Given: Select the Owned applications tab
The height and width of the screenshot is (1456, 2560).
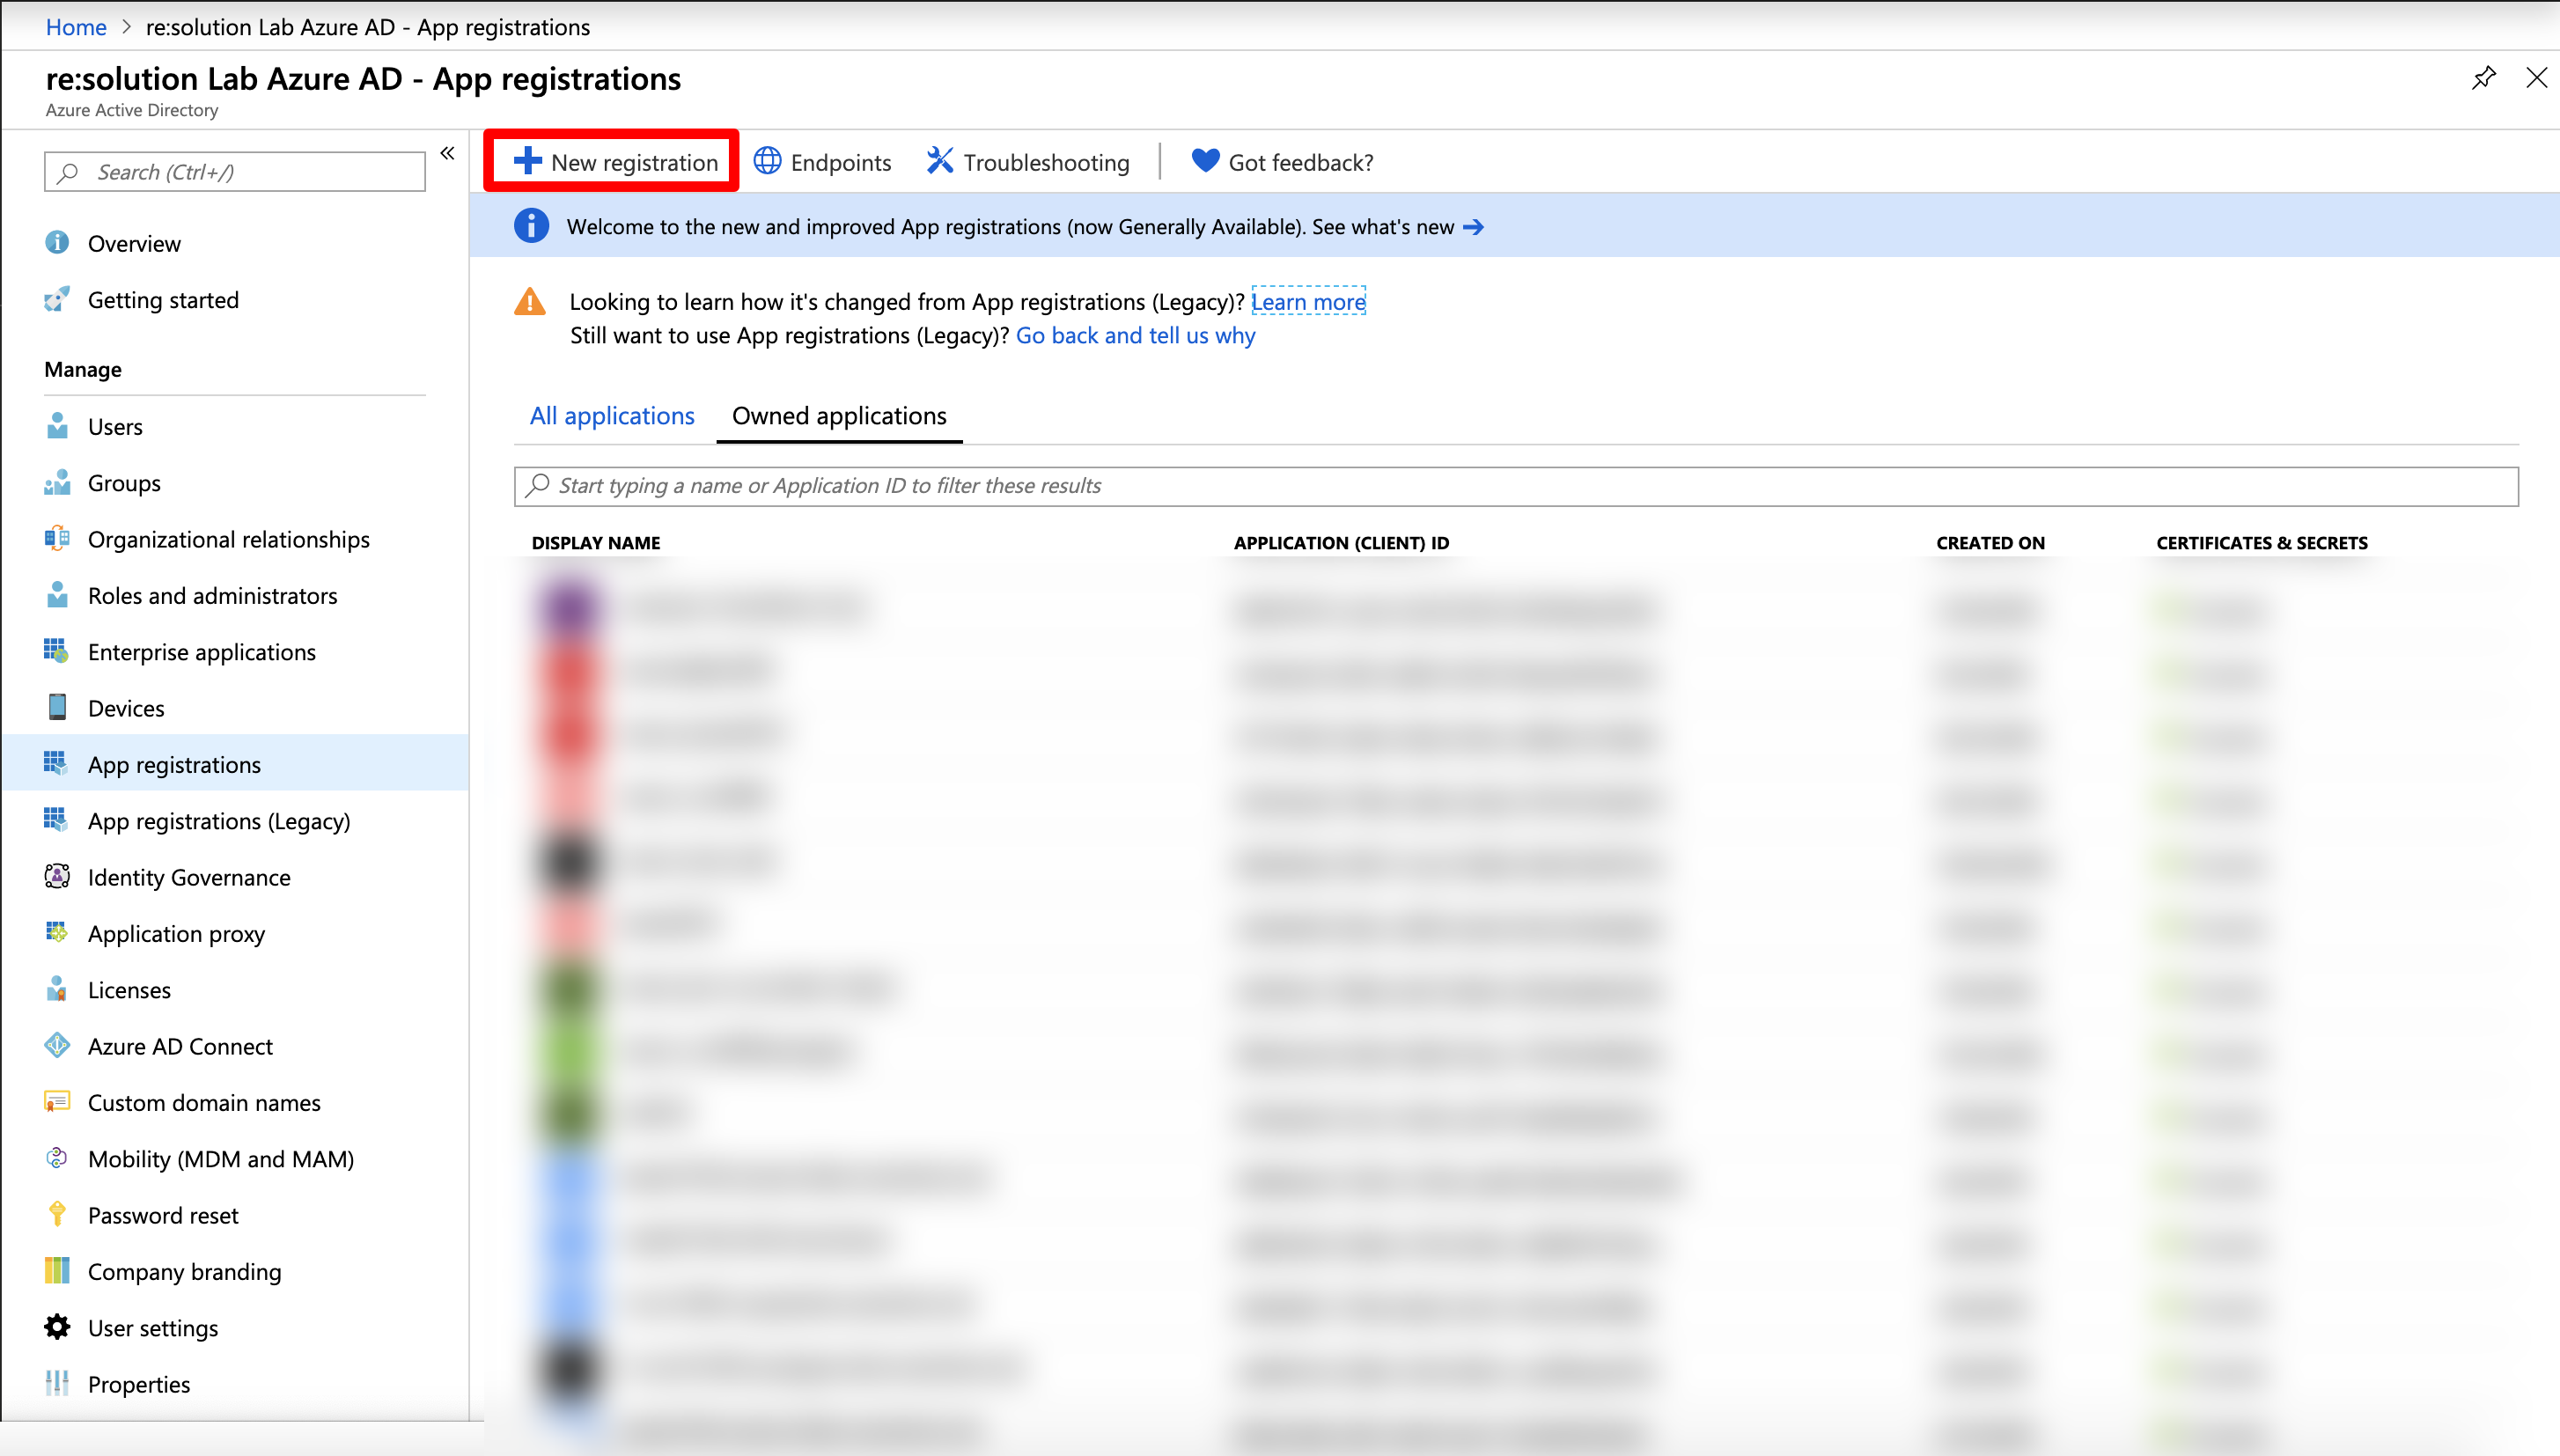Looking at the screenshot, I should tap(839, 416).
